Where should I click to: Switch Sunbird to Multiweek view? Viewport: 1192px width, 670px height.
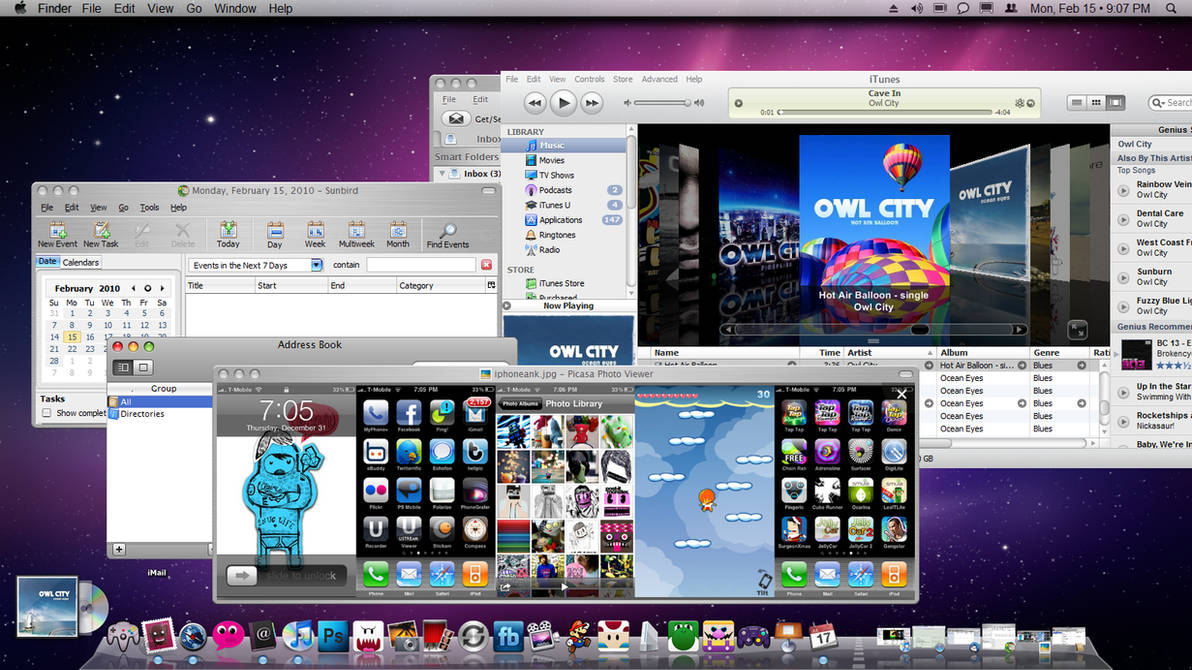click(357, 234)
